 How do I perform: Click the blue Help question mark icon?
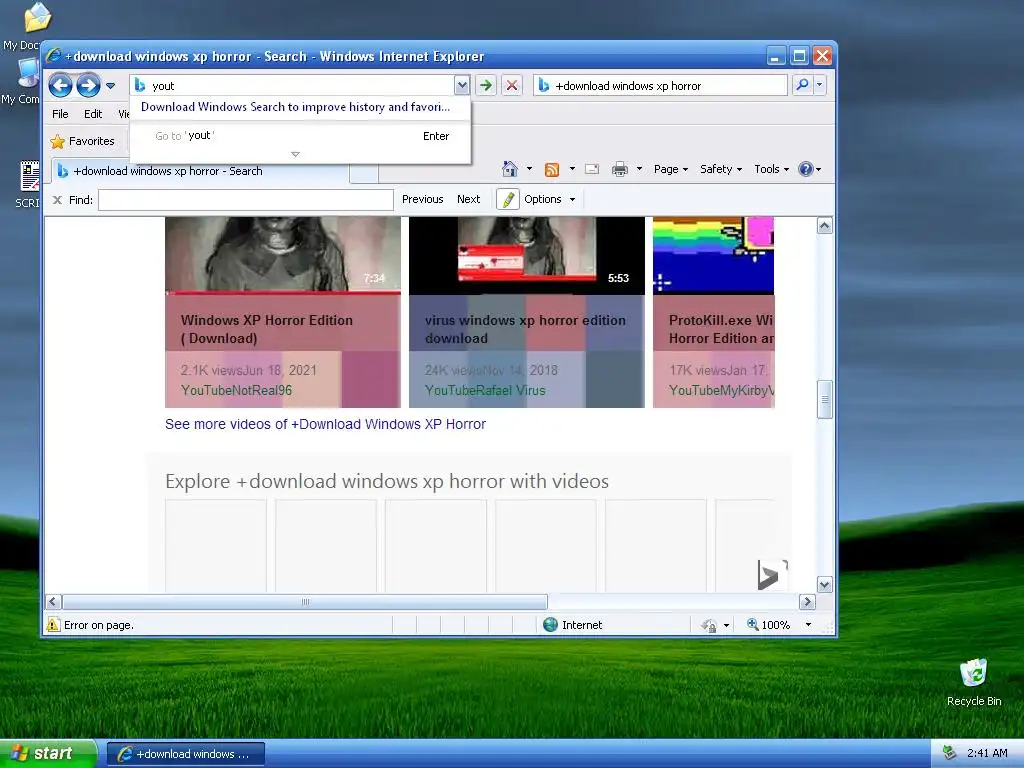pyautogui.click(x=806, y=169)
